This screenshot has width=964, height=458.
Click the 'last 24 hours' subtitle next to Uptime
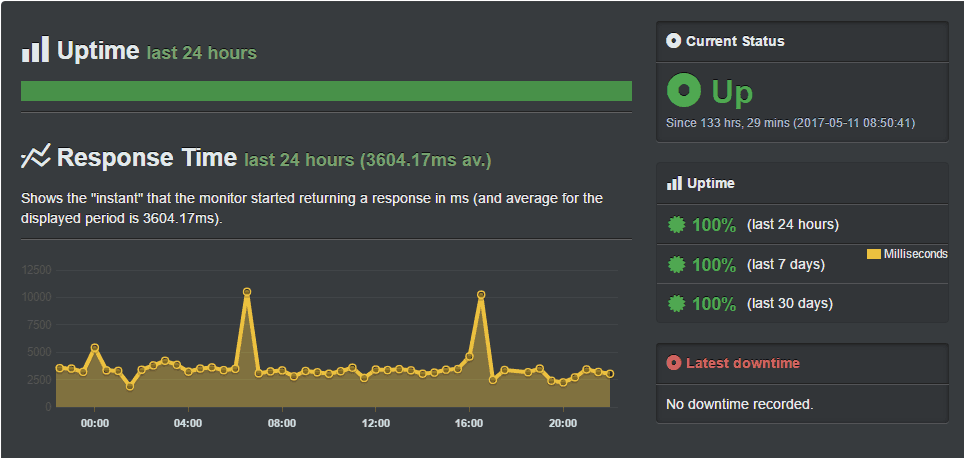tap(202, 53)
